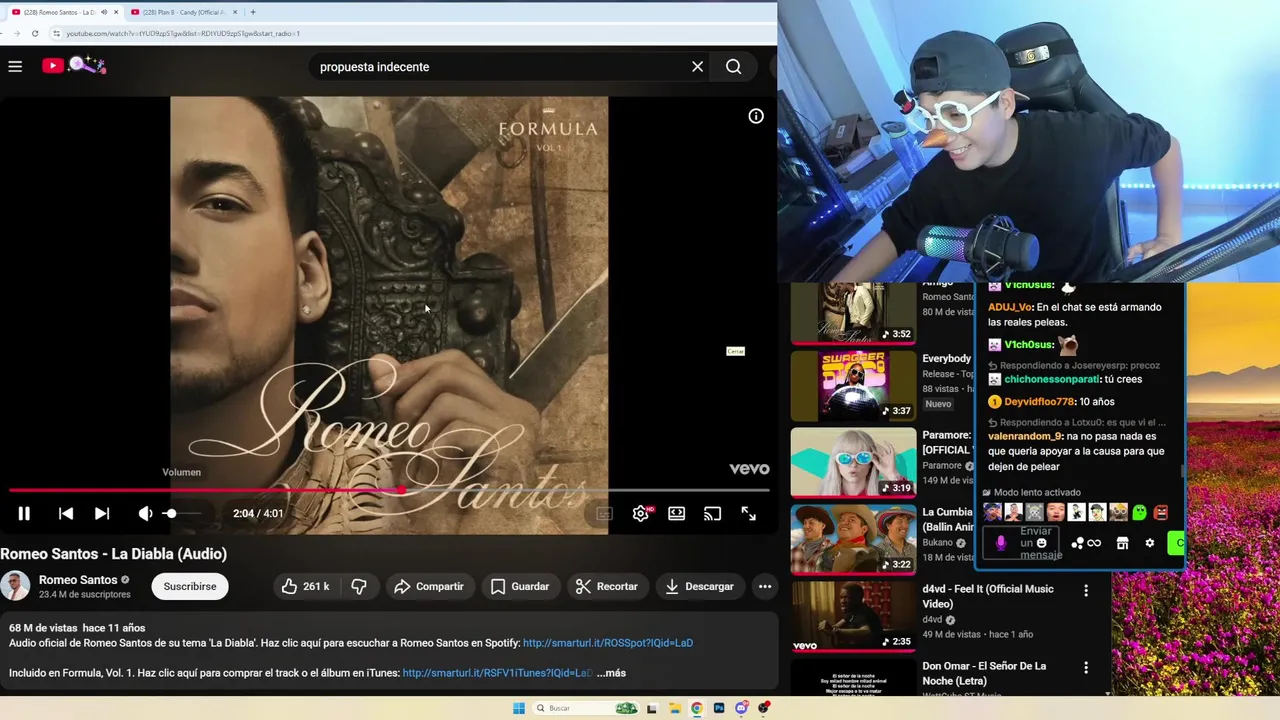Play the Paramore 3:19 suggested video
The width and height of the screenshot is (1280, 720).
click(x=853, y=463)
